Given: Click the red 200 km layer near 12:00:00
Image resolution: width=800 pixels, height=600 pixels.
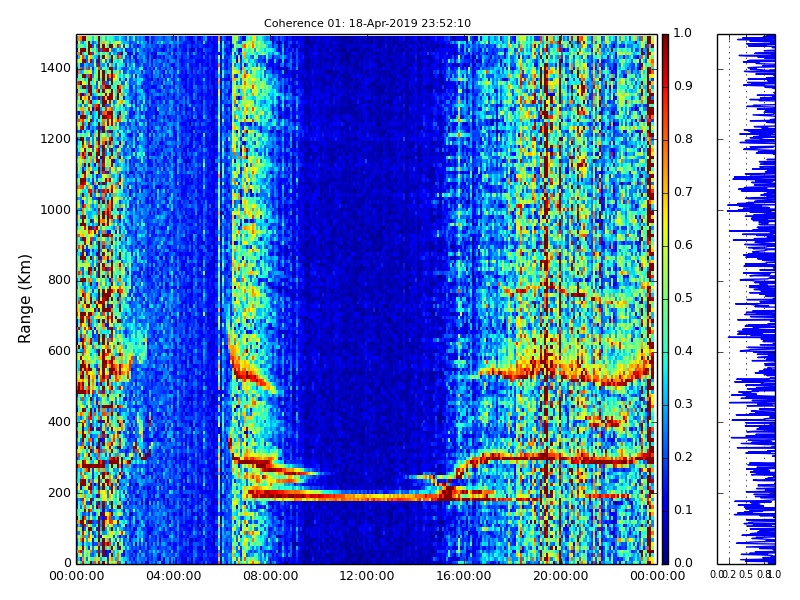Looking at the screenshot, I should click(367, 496).
